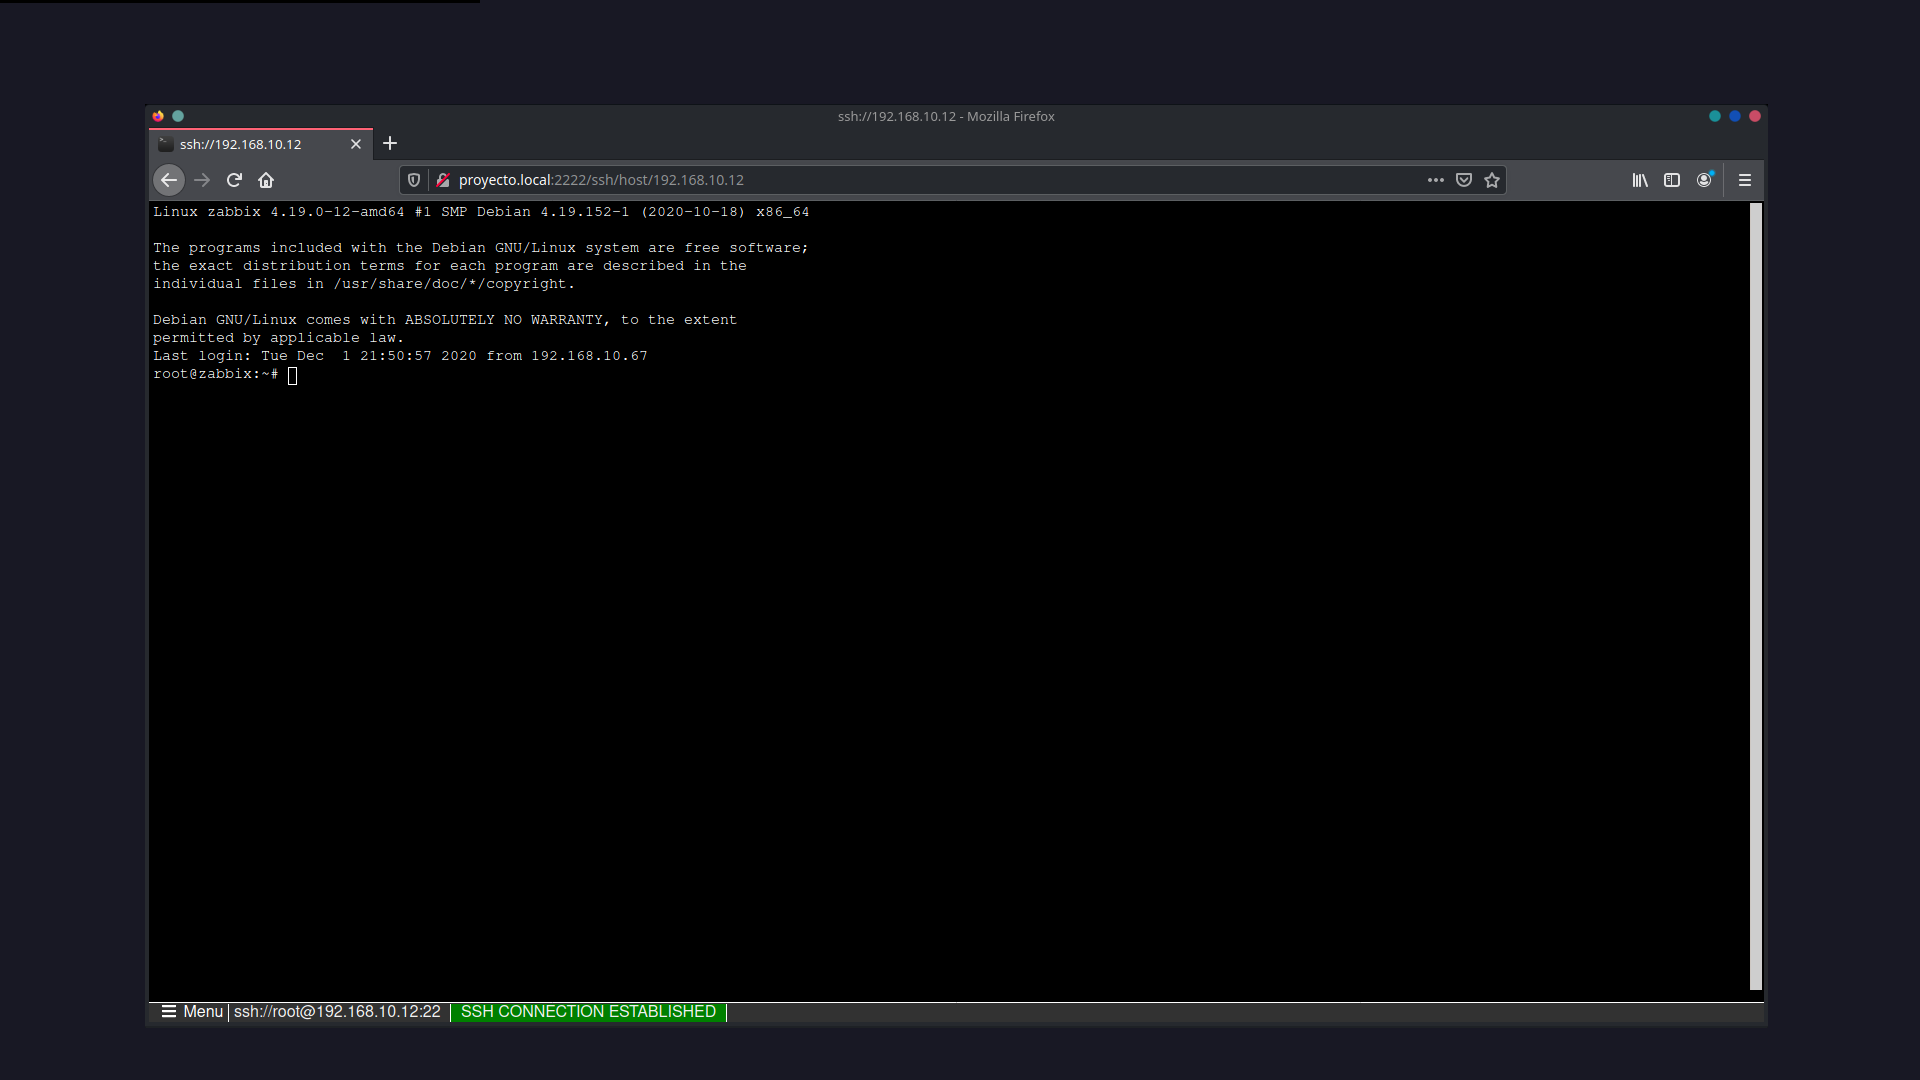Open the page actions ellipsis menu
1920x1080 pixels.
click(1435, 180)
